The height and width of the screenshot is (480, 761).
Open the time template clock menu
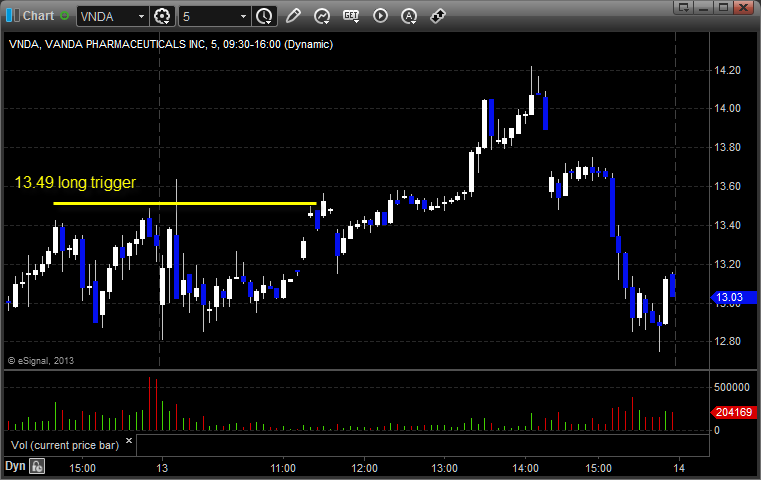point(265,17)
